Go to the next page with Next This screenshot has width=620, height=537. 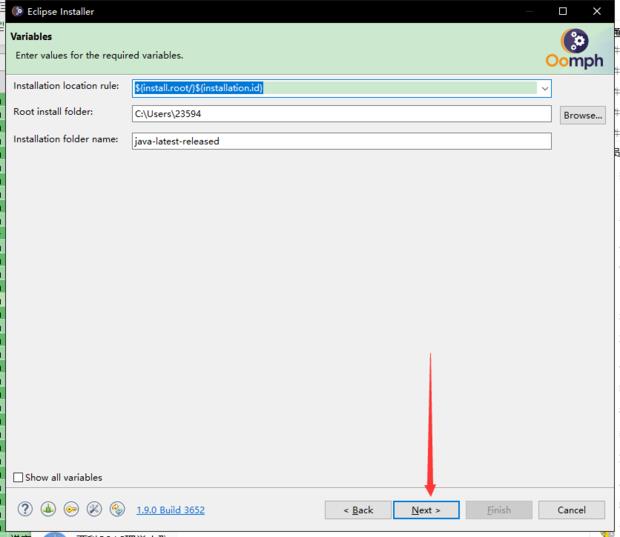click(x=425, y=510)
